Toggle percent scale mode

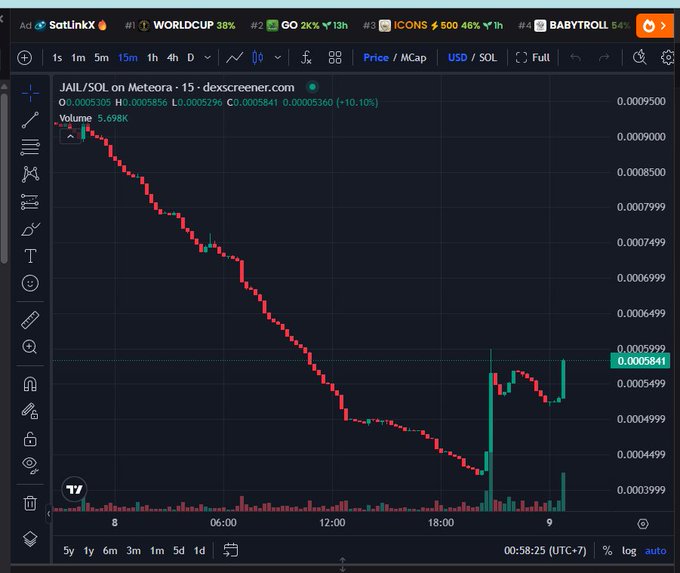click(608, 551)
